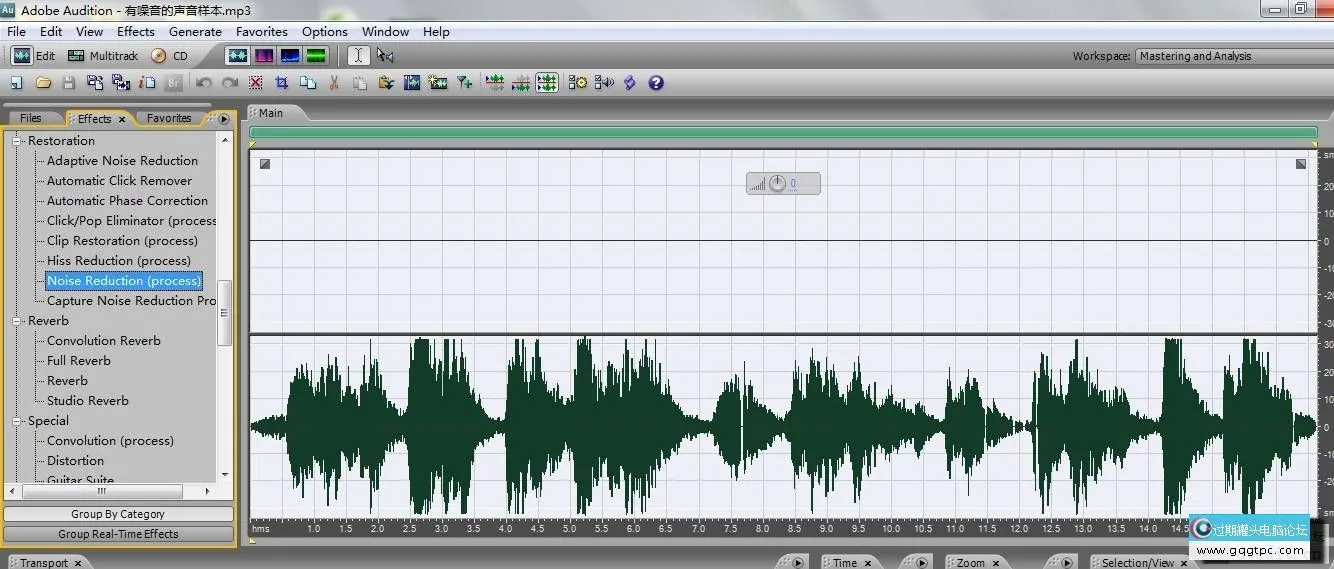The height and width of the screenshot is (569, 1334).
Task: Click the delete selection red X icon
Action: coord(256,83)
